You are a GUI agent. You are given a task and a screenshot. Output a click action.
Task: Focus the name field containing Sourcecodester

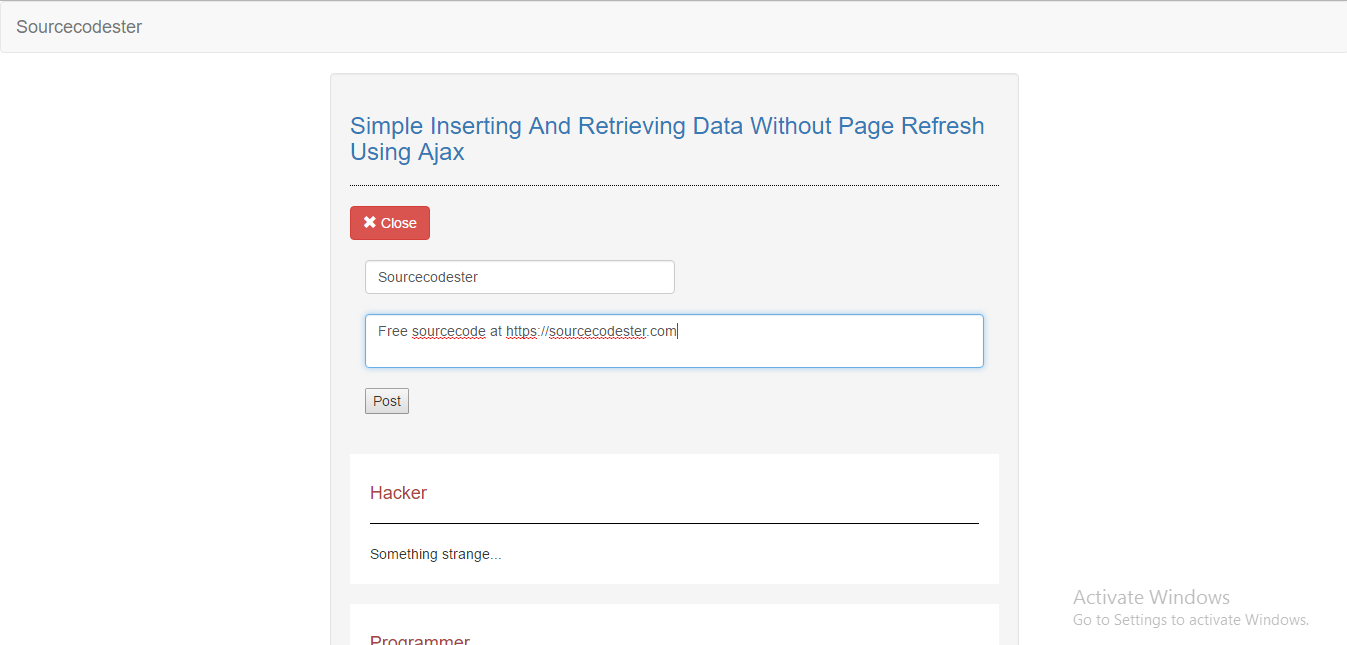[519, 277]
